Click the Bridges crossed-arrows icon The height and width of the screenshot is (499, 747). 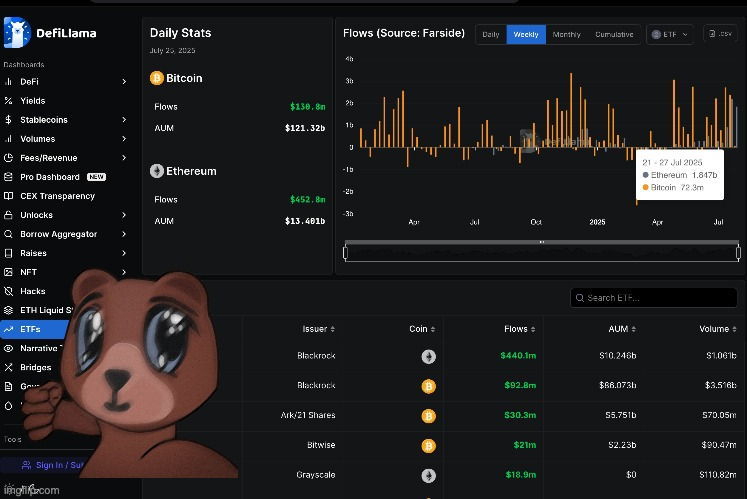(8, 367)
